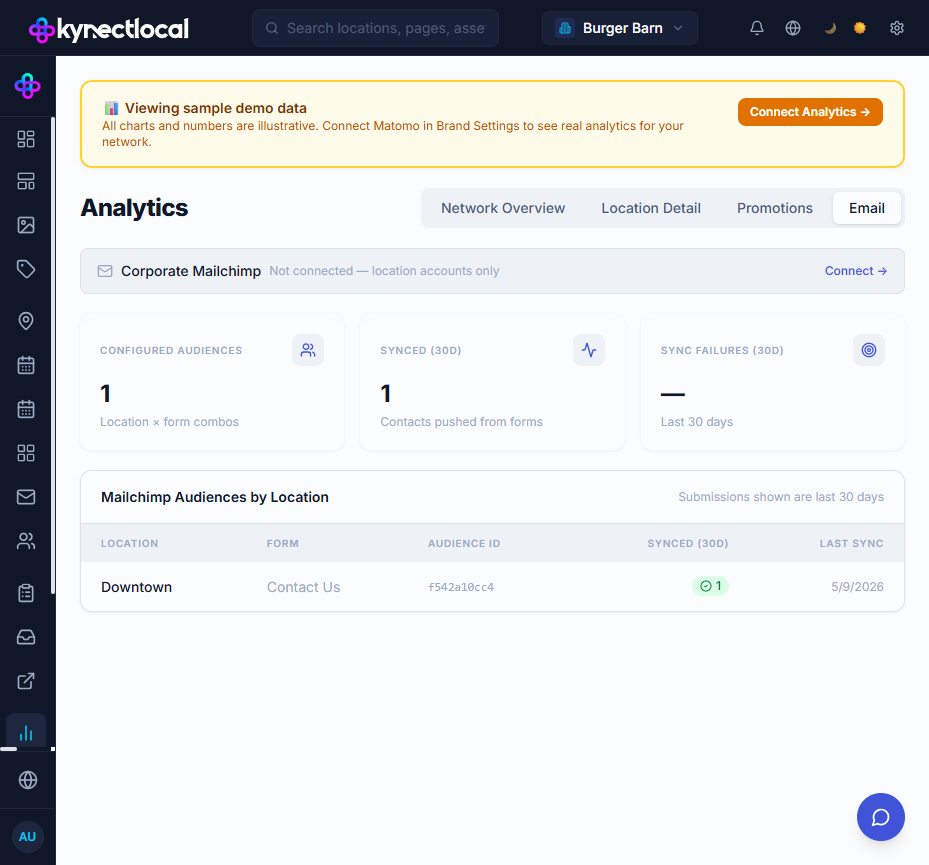Click the AUDIENCE ID column header
929x865 pixels.
point(464,543)
